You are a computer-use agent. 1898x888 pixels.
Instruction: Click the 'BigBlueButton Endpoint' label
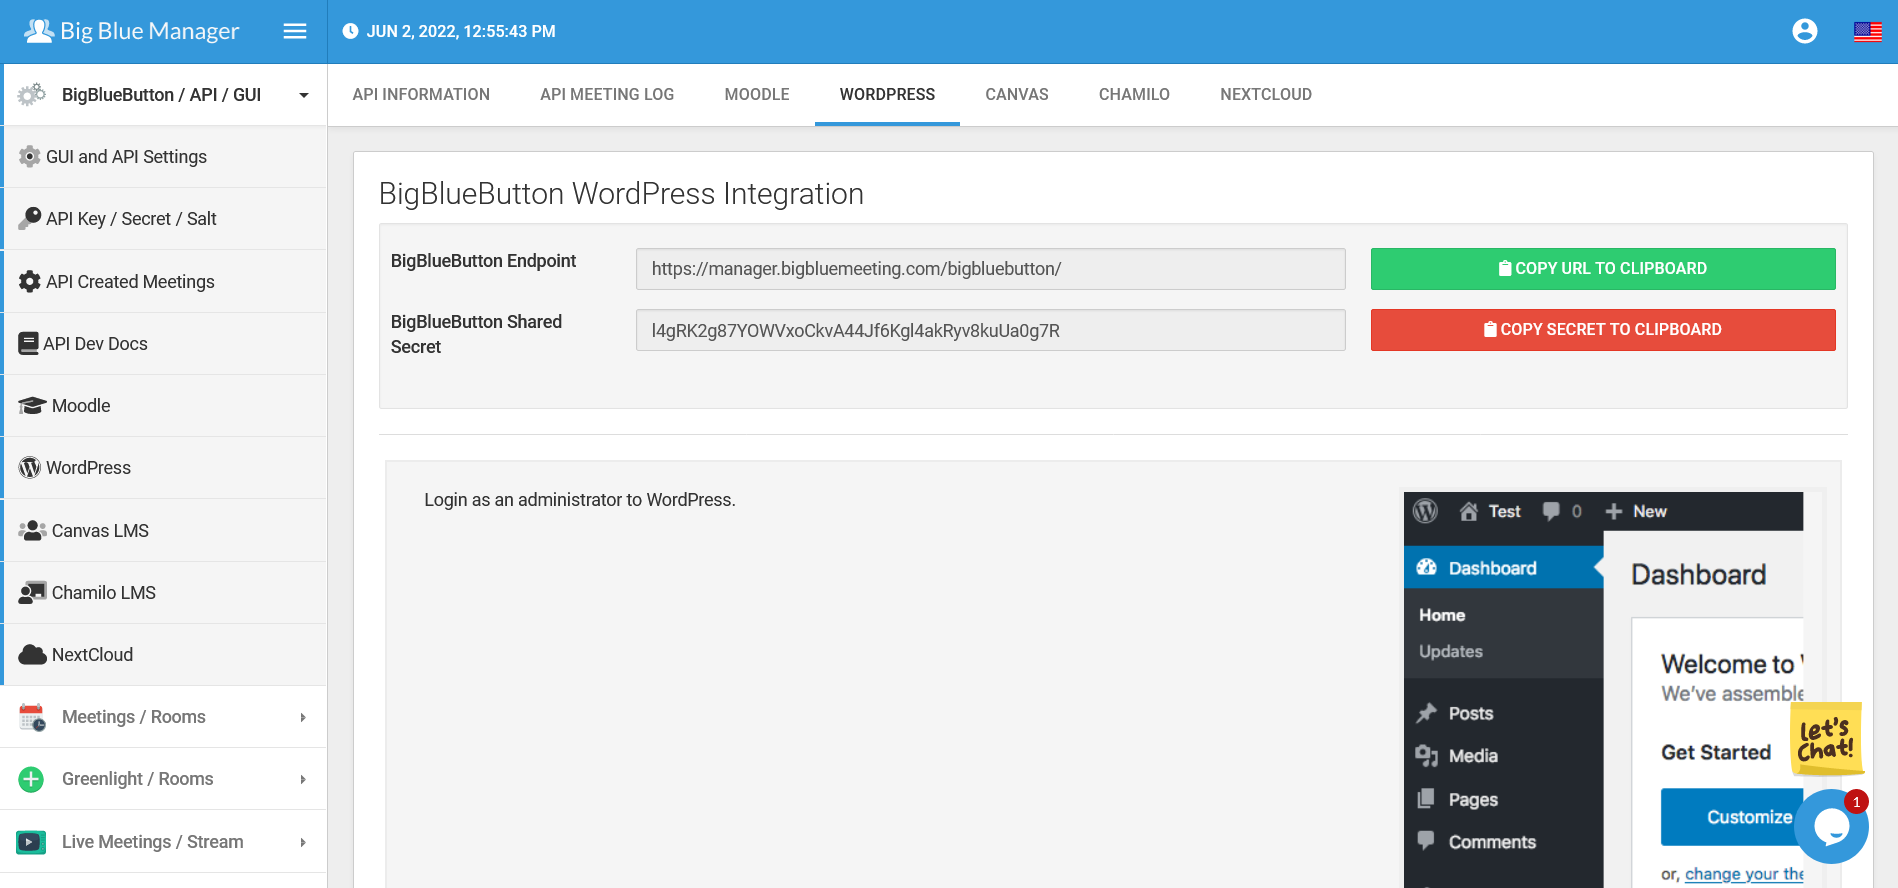[483, 261]
